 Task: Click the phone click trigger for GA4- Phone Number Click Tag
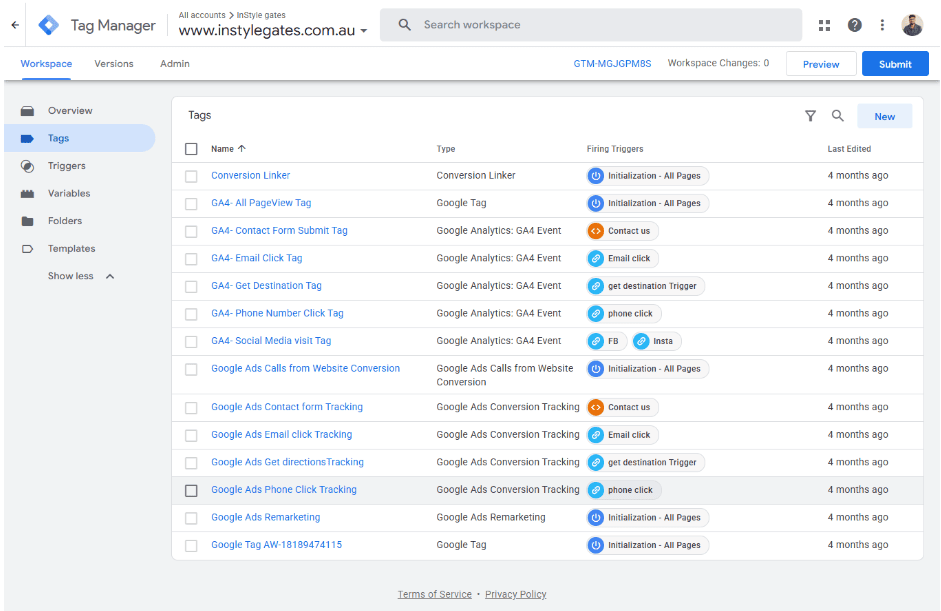[624, 314]
